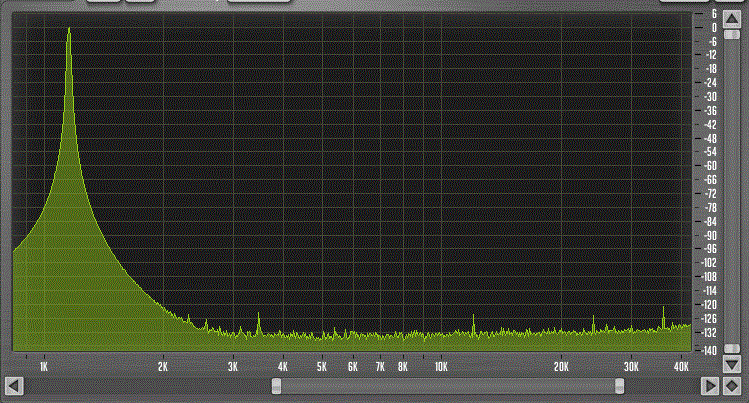Click the "-60" dB scale label
The height and width of the screenshot is (403, 749).
tap(711, 166)
